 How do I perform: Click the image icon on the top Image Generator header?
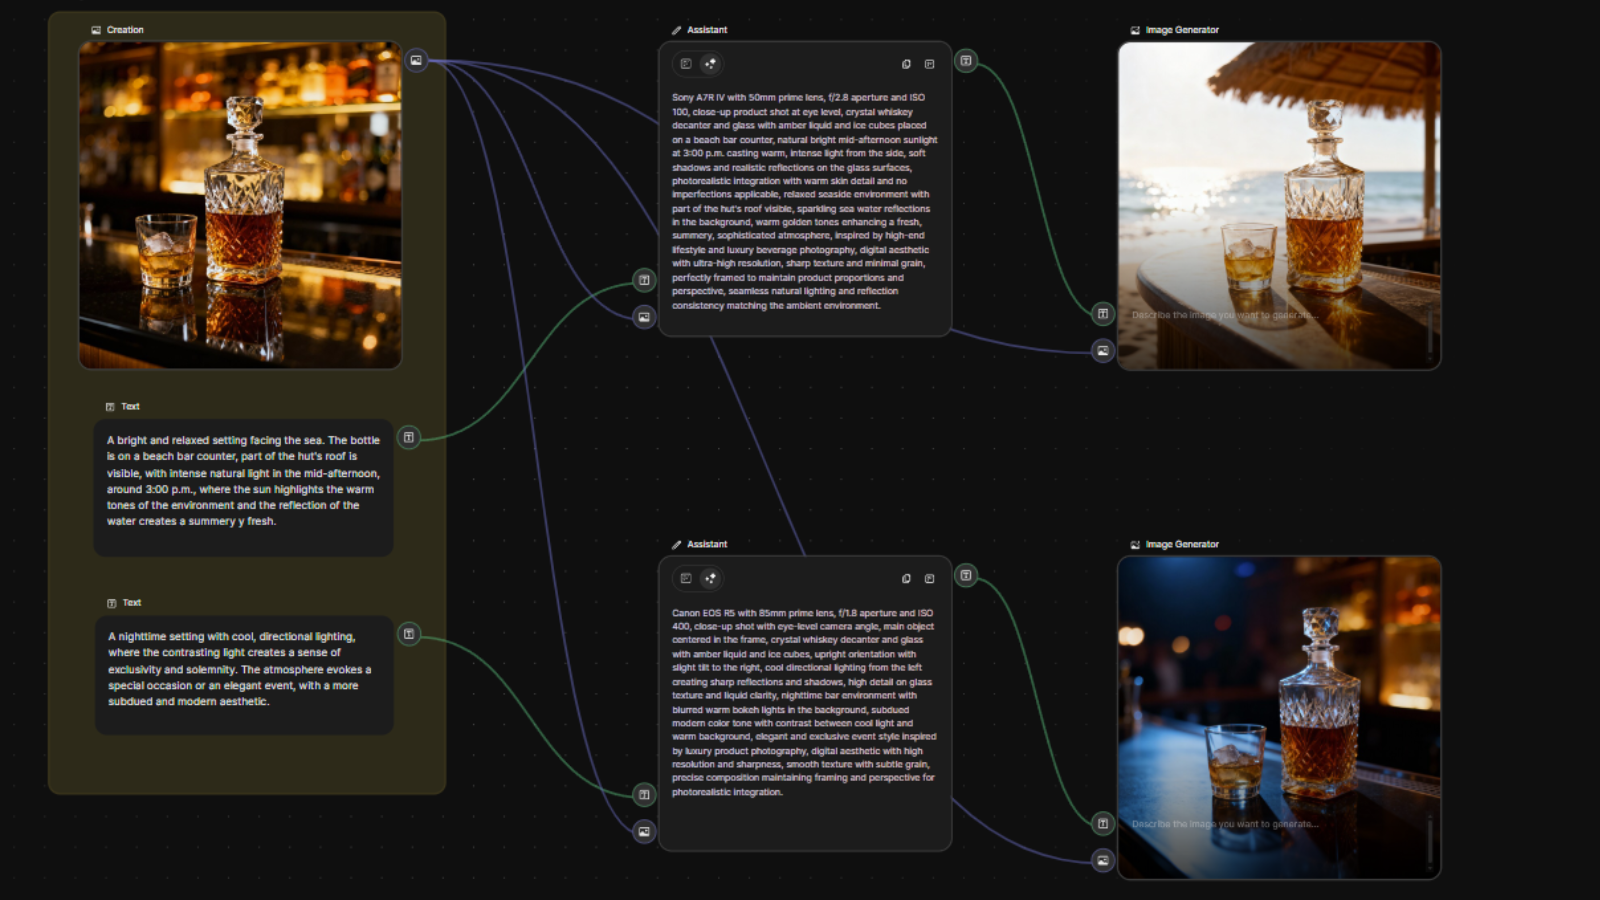[x=1133, y=29]
